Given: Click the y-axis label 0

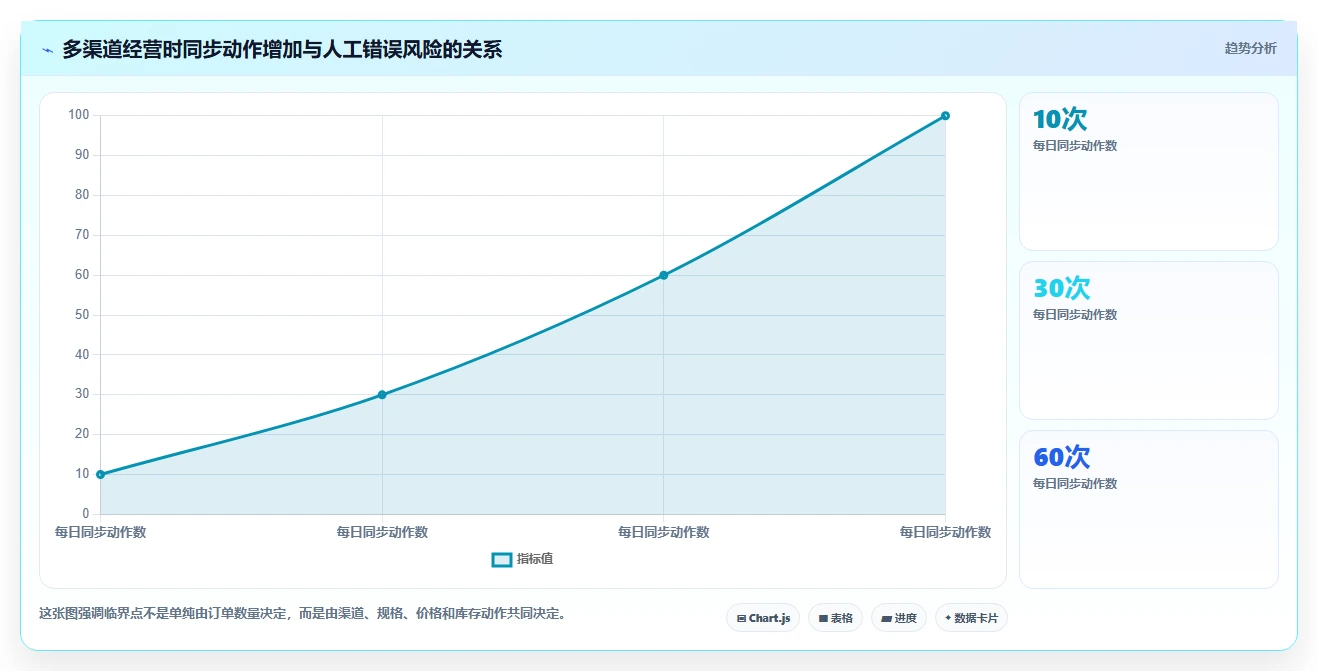Looking at the screenshot, I should [86, 514].
